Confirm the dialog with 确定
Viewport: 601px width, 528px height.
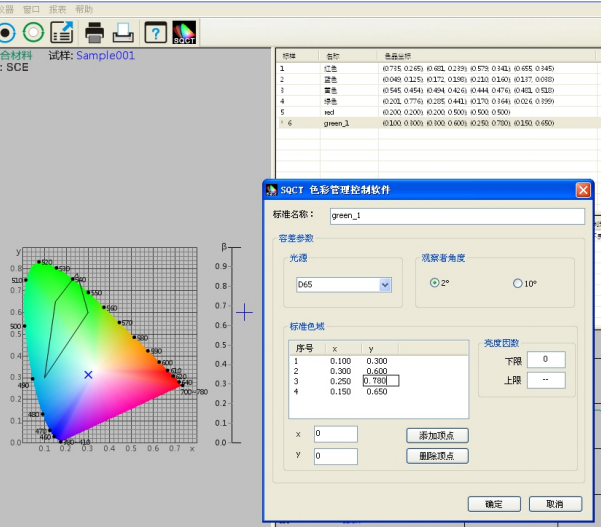[493, 503]
